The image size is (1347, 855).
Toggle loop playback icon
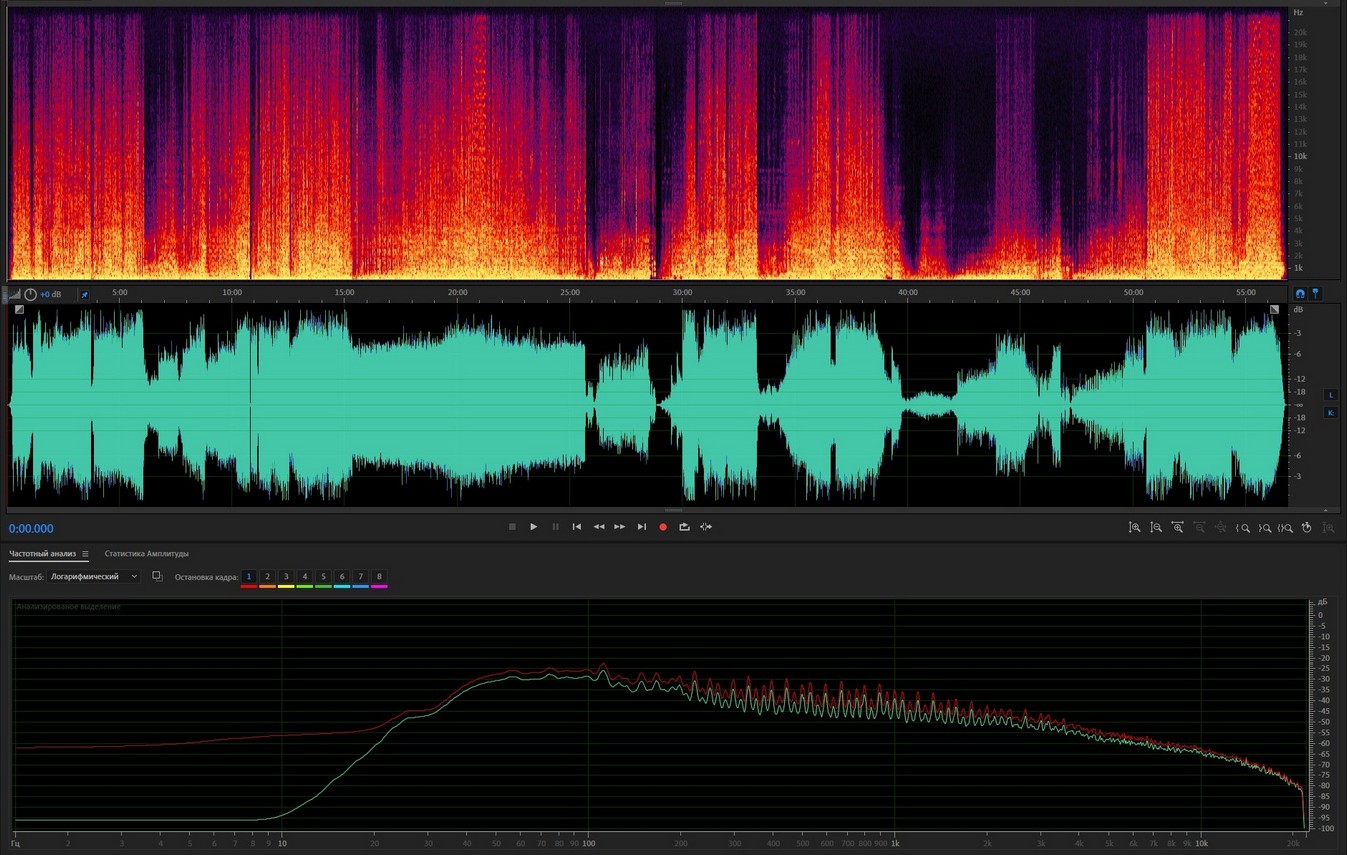[x=684, y=527]
